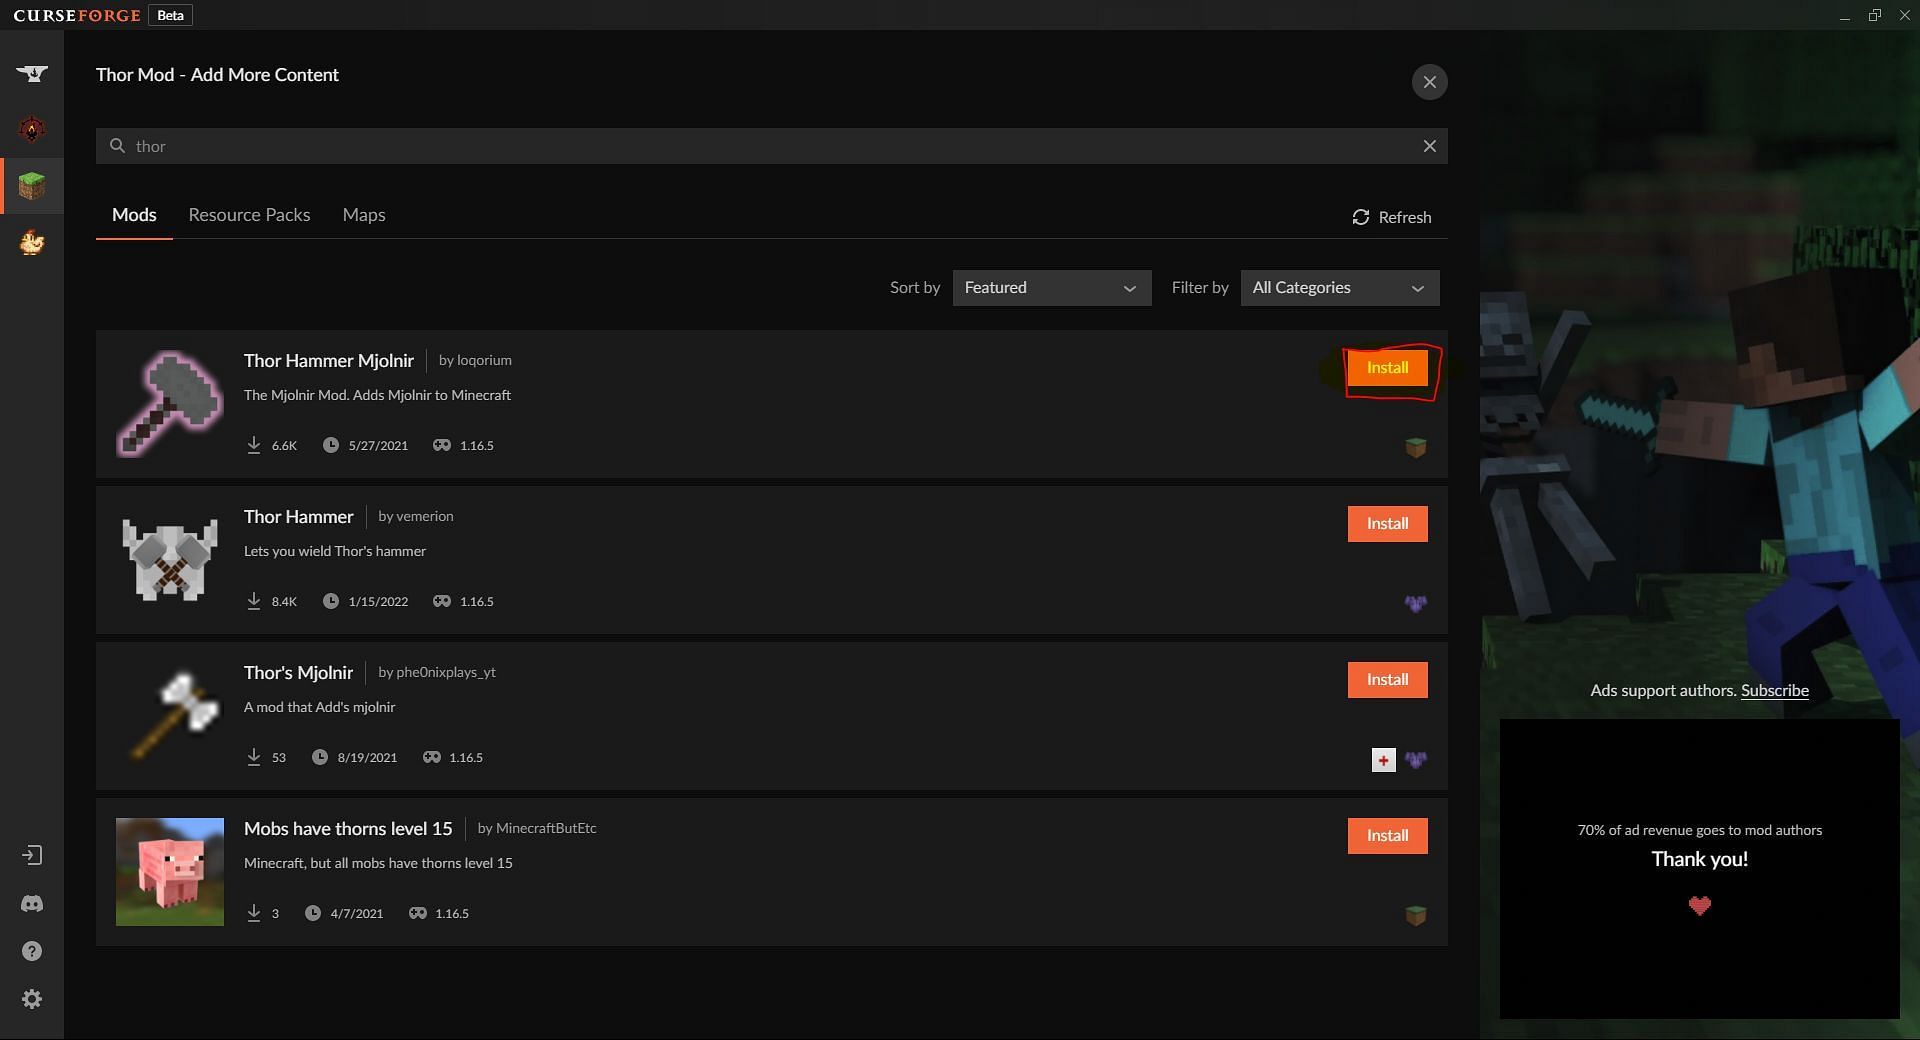This screenshot has width=1920, height=1040.
Task: Click the Refresh button
Action: [x=1392, y=217]
